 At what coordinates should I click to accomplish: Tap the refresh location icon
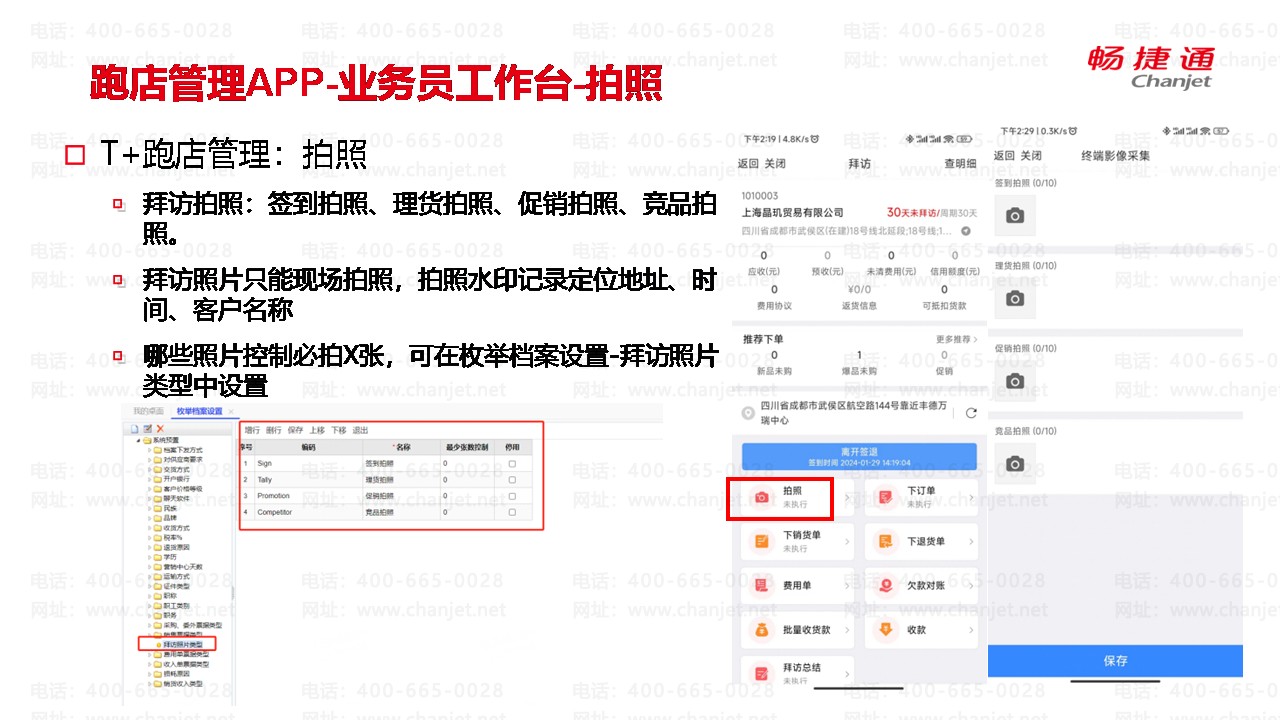(x=970, y=413)
